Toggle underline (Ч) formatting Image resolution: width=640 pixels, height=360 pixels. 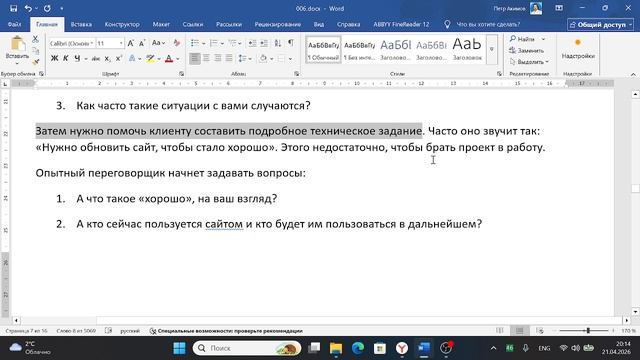77,59
